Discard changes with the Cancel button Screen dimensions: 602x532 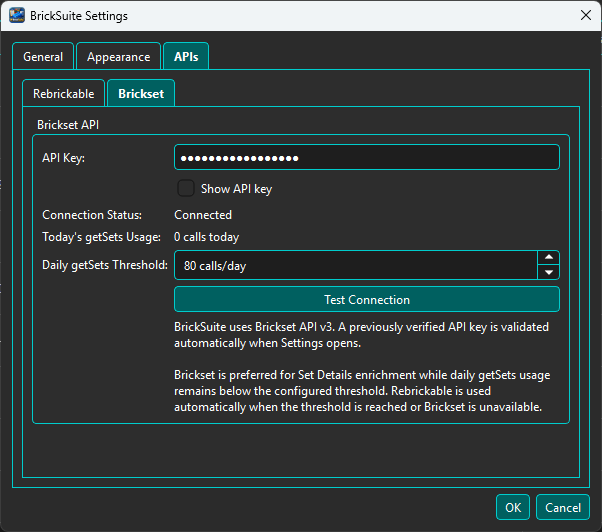[x=563, y=507]
